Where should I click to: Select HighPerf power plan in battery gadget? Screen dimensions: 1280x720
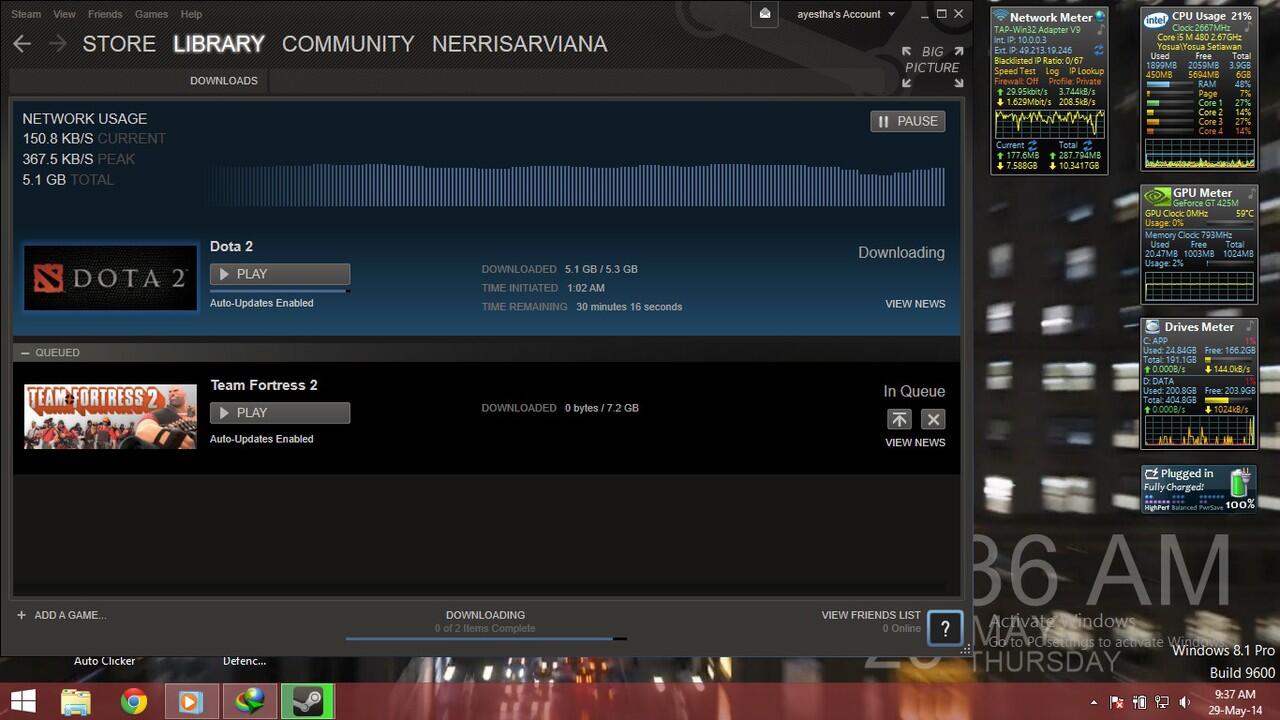(1157, 507)
